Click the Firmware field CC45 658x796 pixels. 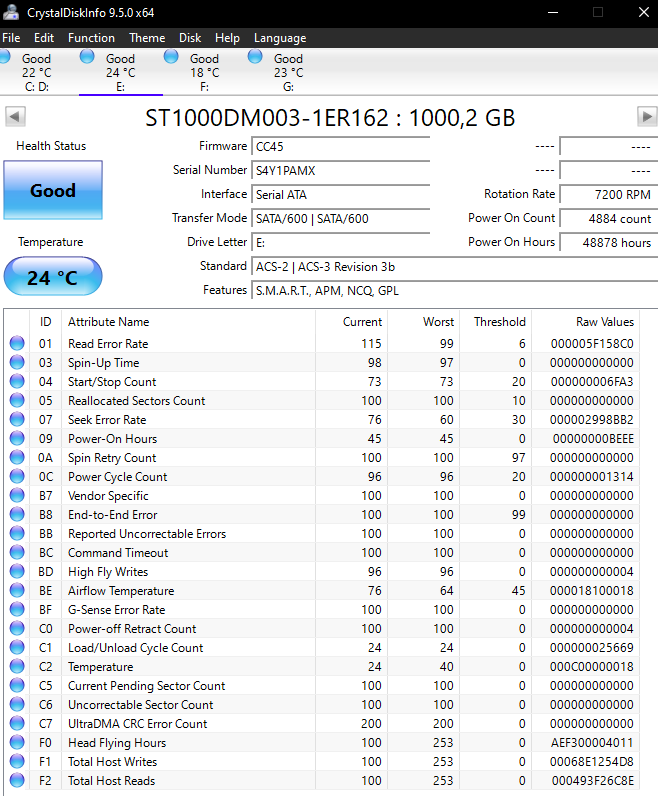pos(341,147)
